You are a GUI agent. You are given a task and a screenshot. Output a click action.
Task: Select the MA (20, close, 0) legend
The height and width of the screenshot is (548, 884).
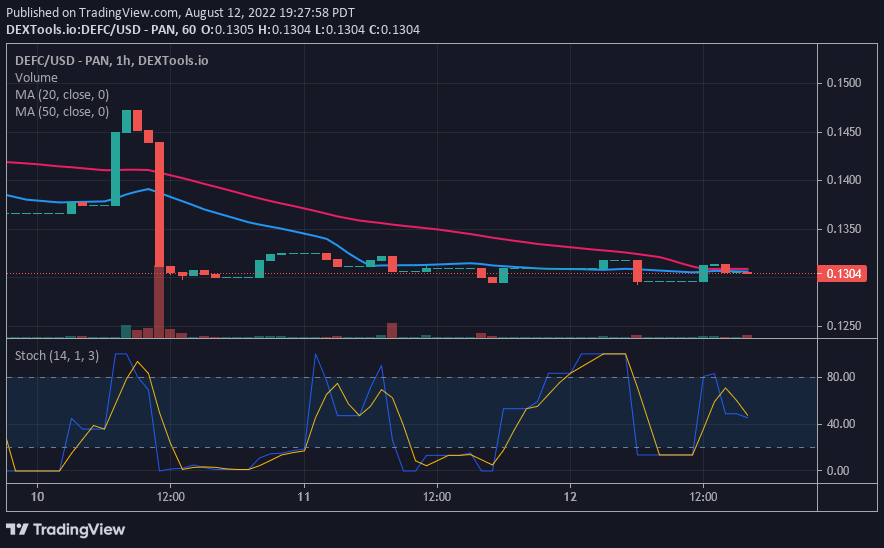click(x=62, y=95)
